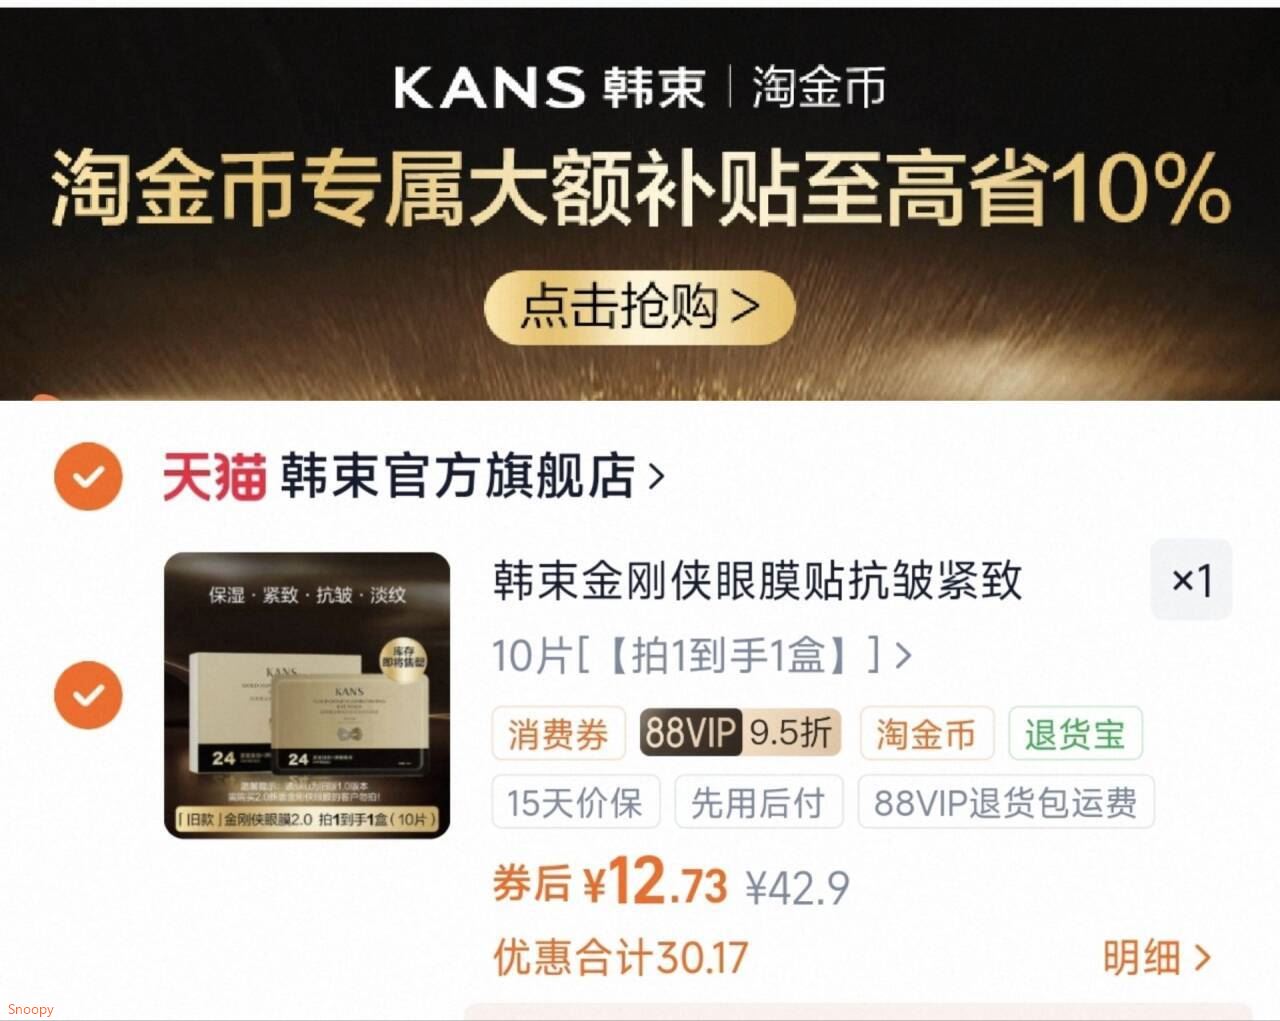This screenshot has height=1021, width=1280.
Task: Tap the 15天价保 service tag
Action: coord(576,802)
